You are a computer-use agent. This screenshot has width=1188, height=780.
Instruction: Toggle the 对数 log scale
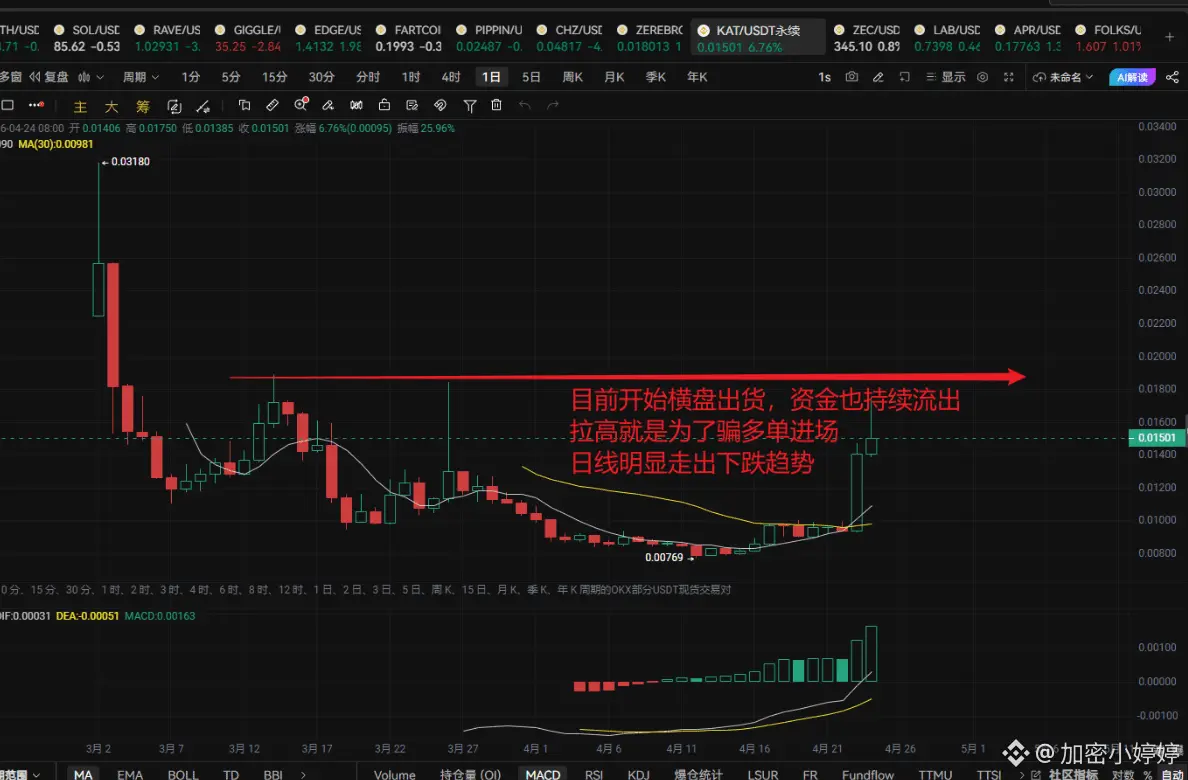click(x=1124, y=774)
